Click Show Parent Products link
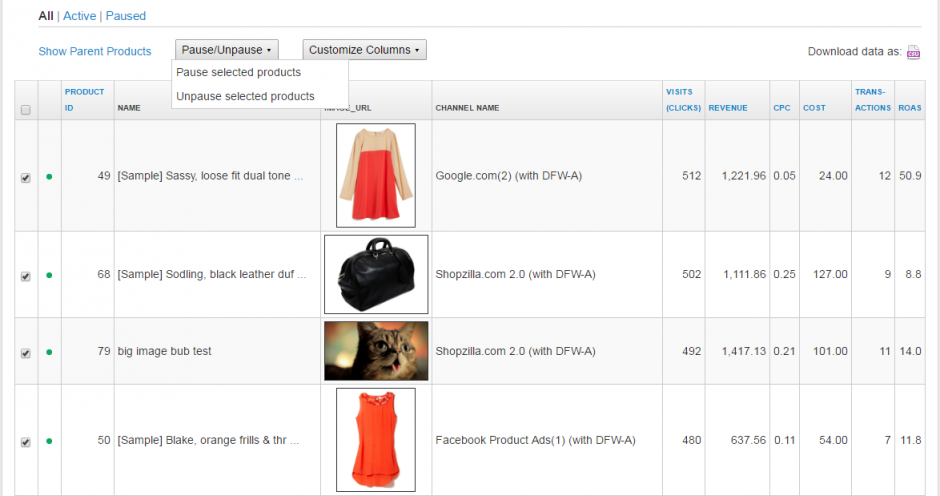The height and width of the screenshot is (496, 940). [x=95, y=51]
